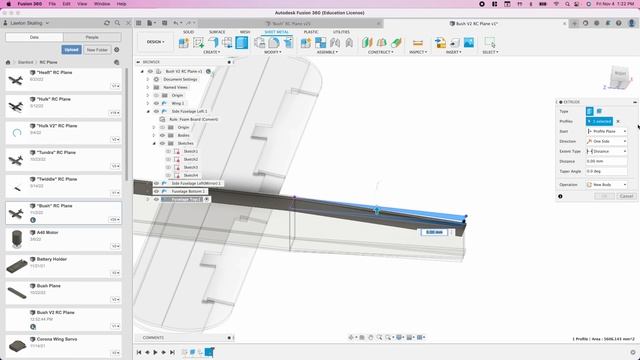Click the New Component icon in Create
This screenshot has height=360, width=640.
pyautogui.click(x=184, y=42)
